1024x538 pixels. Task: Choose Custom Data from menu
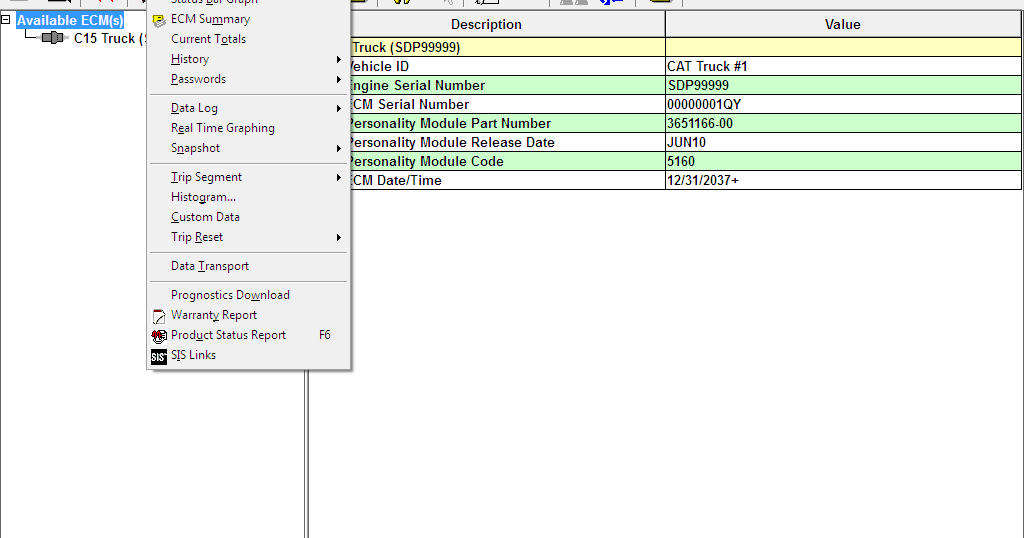click(x=205, y=217)
